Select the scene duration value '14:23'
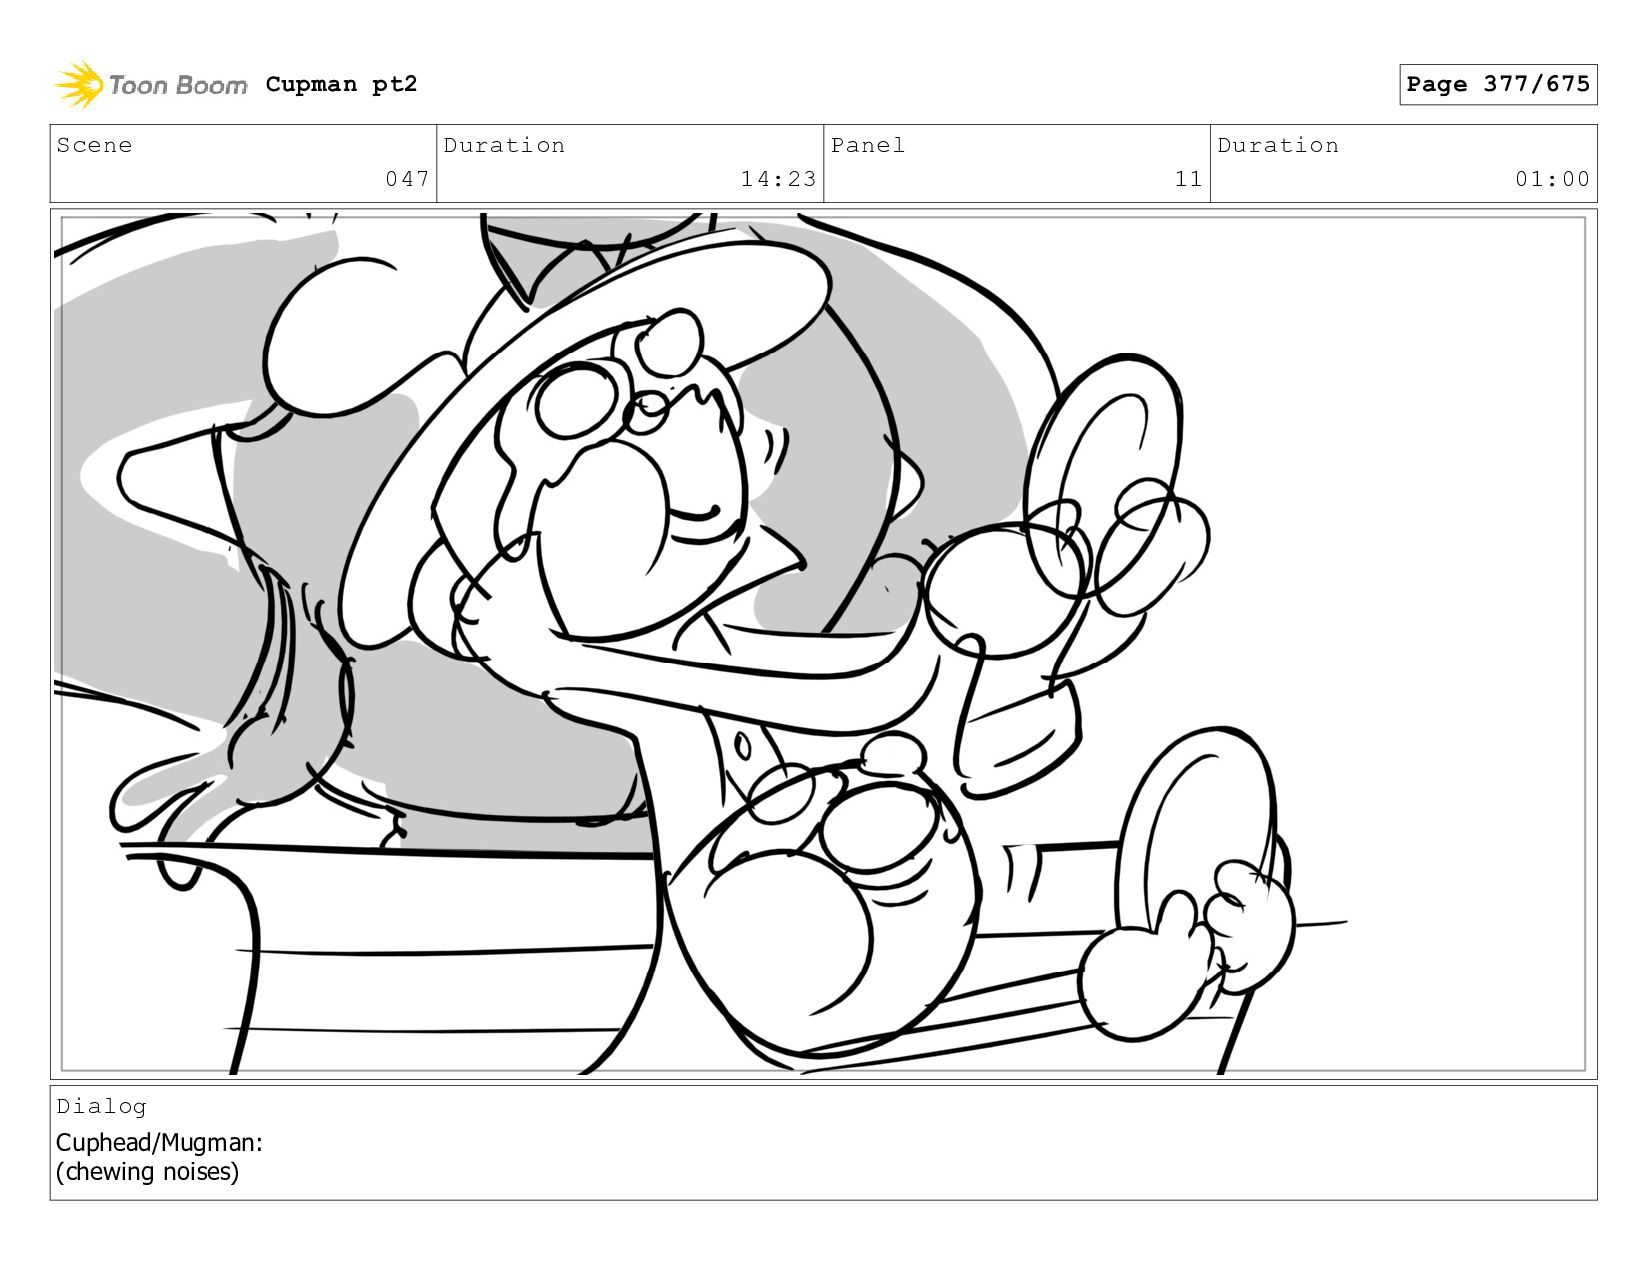 pos(778,179)
